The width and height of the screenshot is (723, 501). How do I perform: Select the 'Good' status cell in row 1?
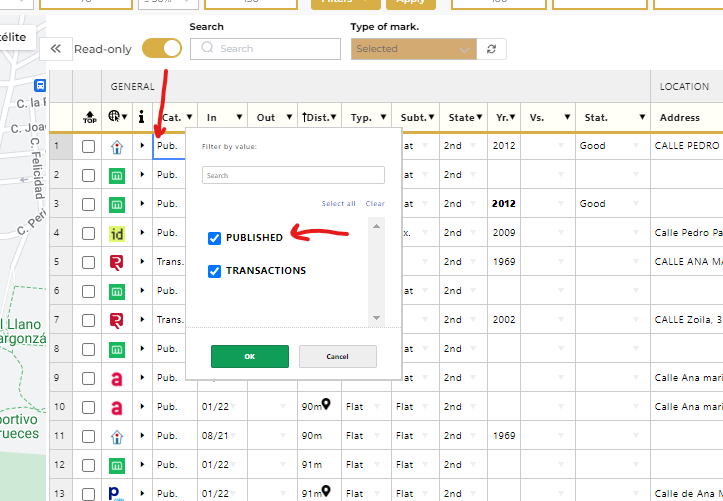[613, 146]
